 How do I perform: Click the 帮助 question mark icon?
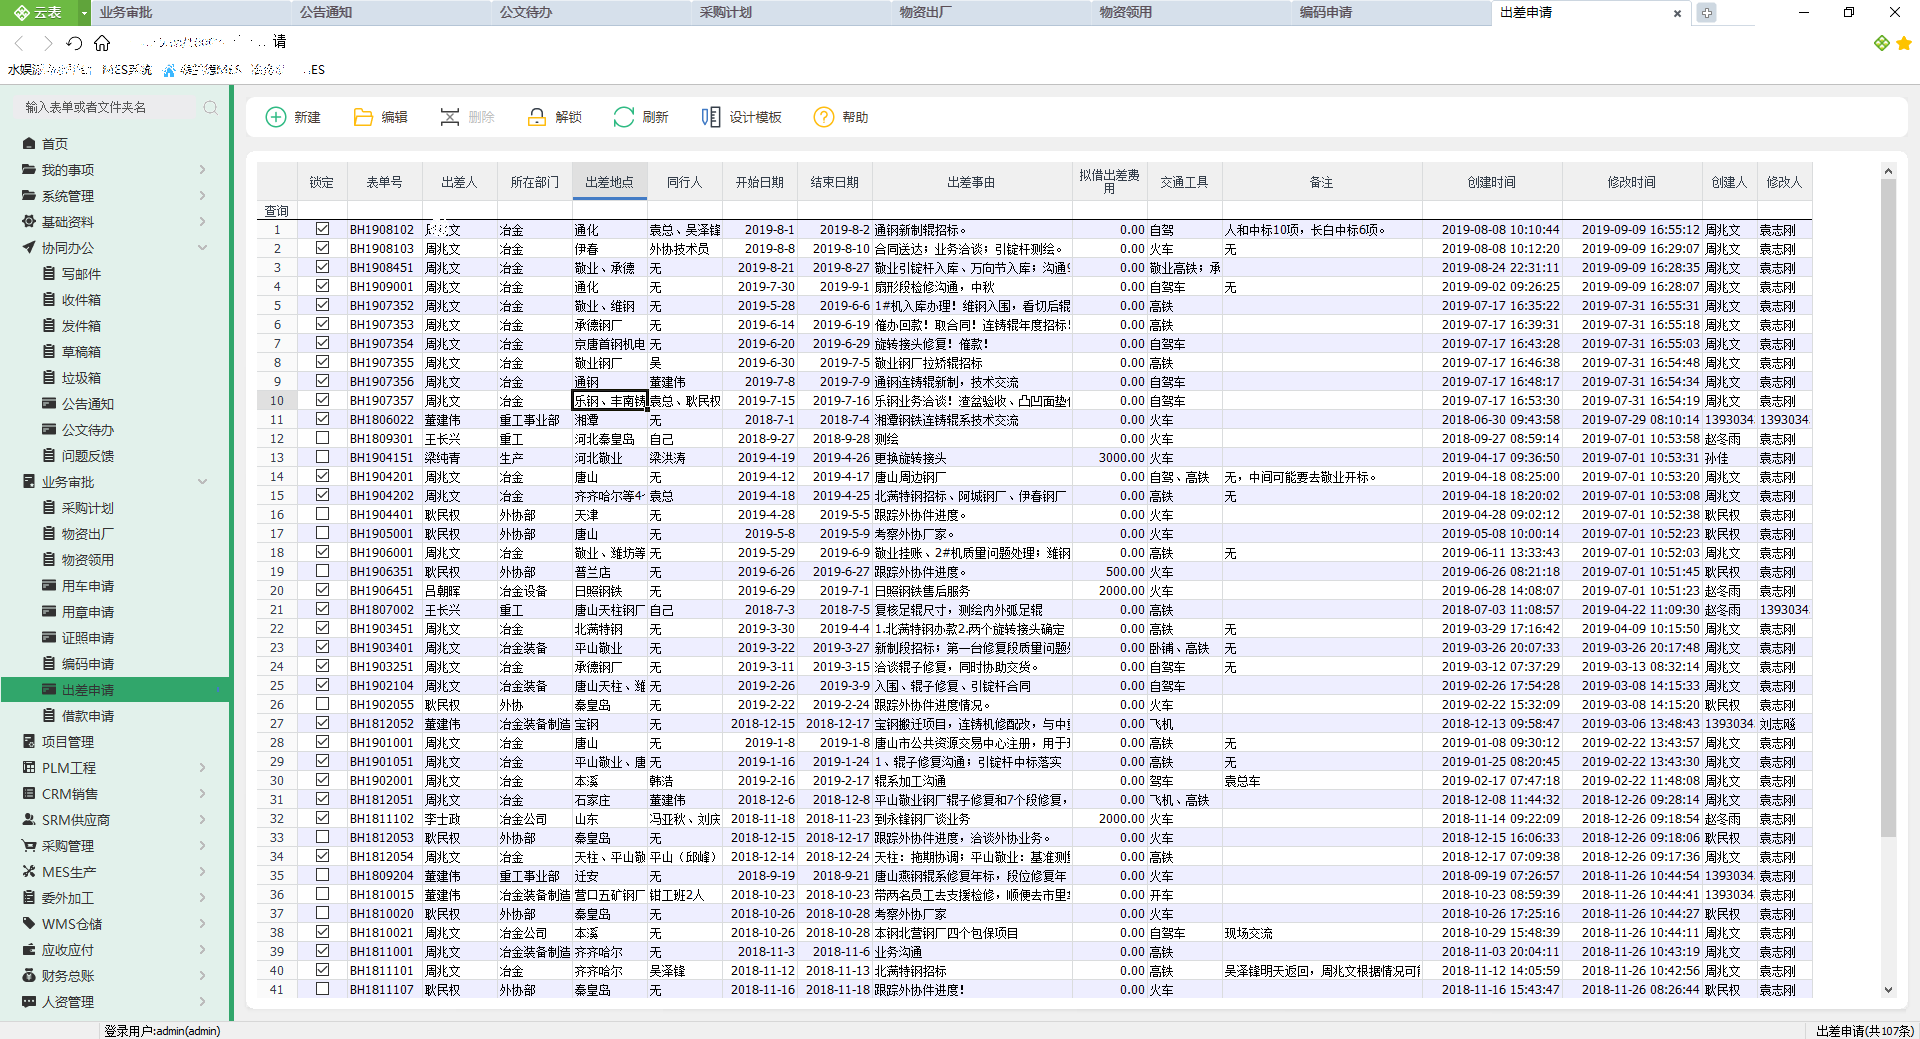pyautogui.click(x=824, y=117)
